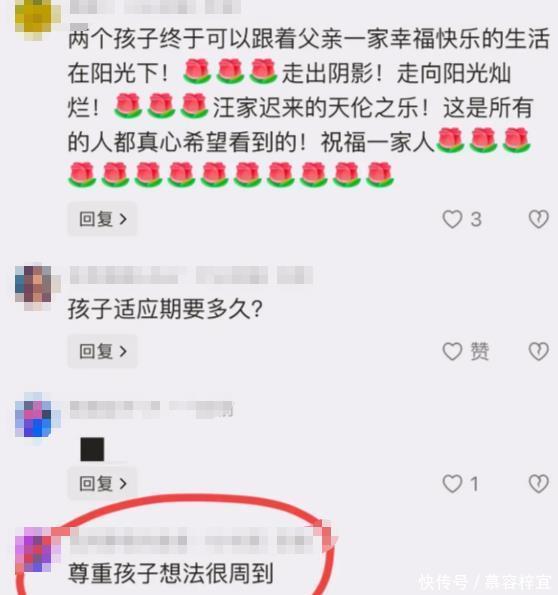
Task: Reply to the first long comment
Action: tap(102, 219)
